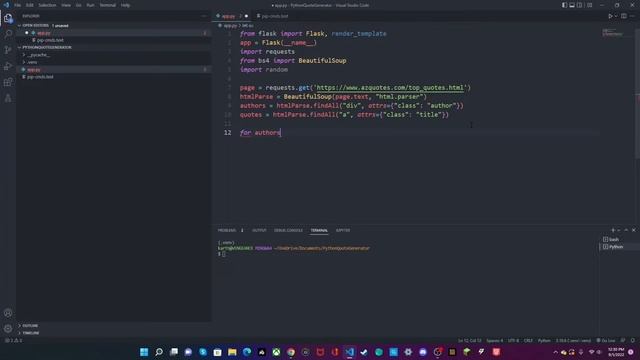
Task: Open the Extensions view
Action: (x=8, y=82)
